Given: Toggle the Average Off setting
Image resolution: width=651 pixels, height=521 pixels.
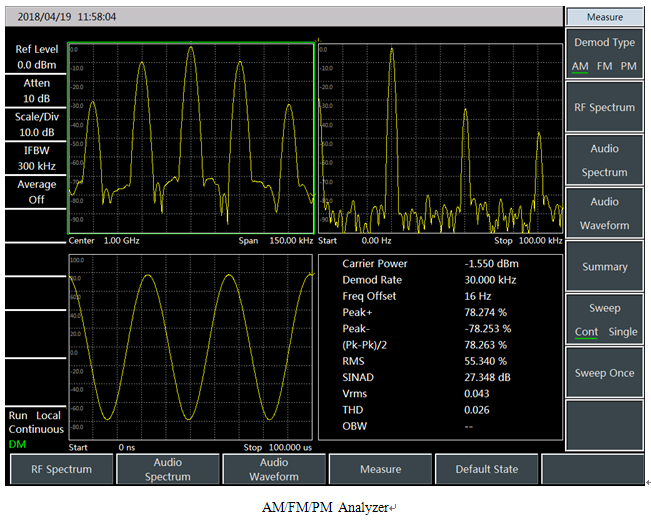Looking at the screenshot, I should coord(36,192).
